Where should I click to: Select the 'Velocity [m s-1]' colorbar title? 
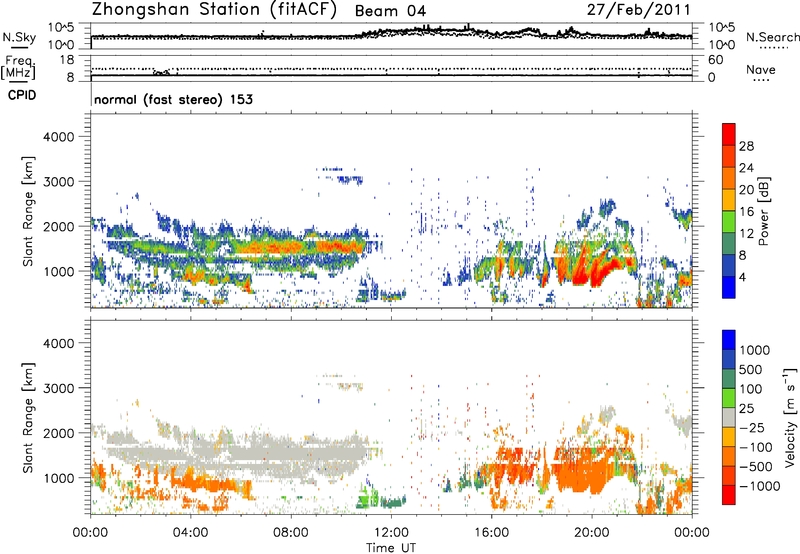[x=790, y=417]
